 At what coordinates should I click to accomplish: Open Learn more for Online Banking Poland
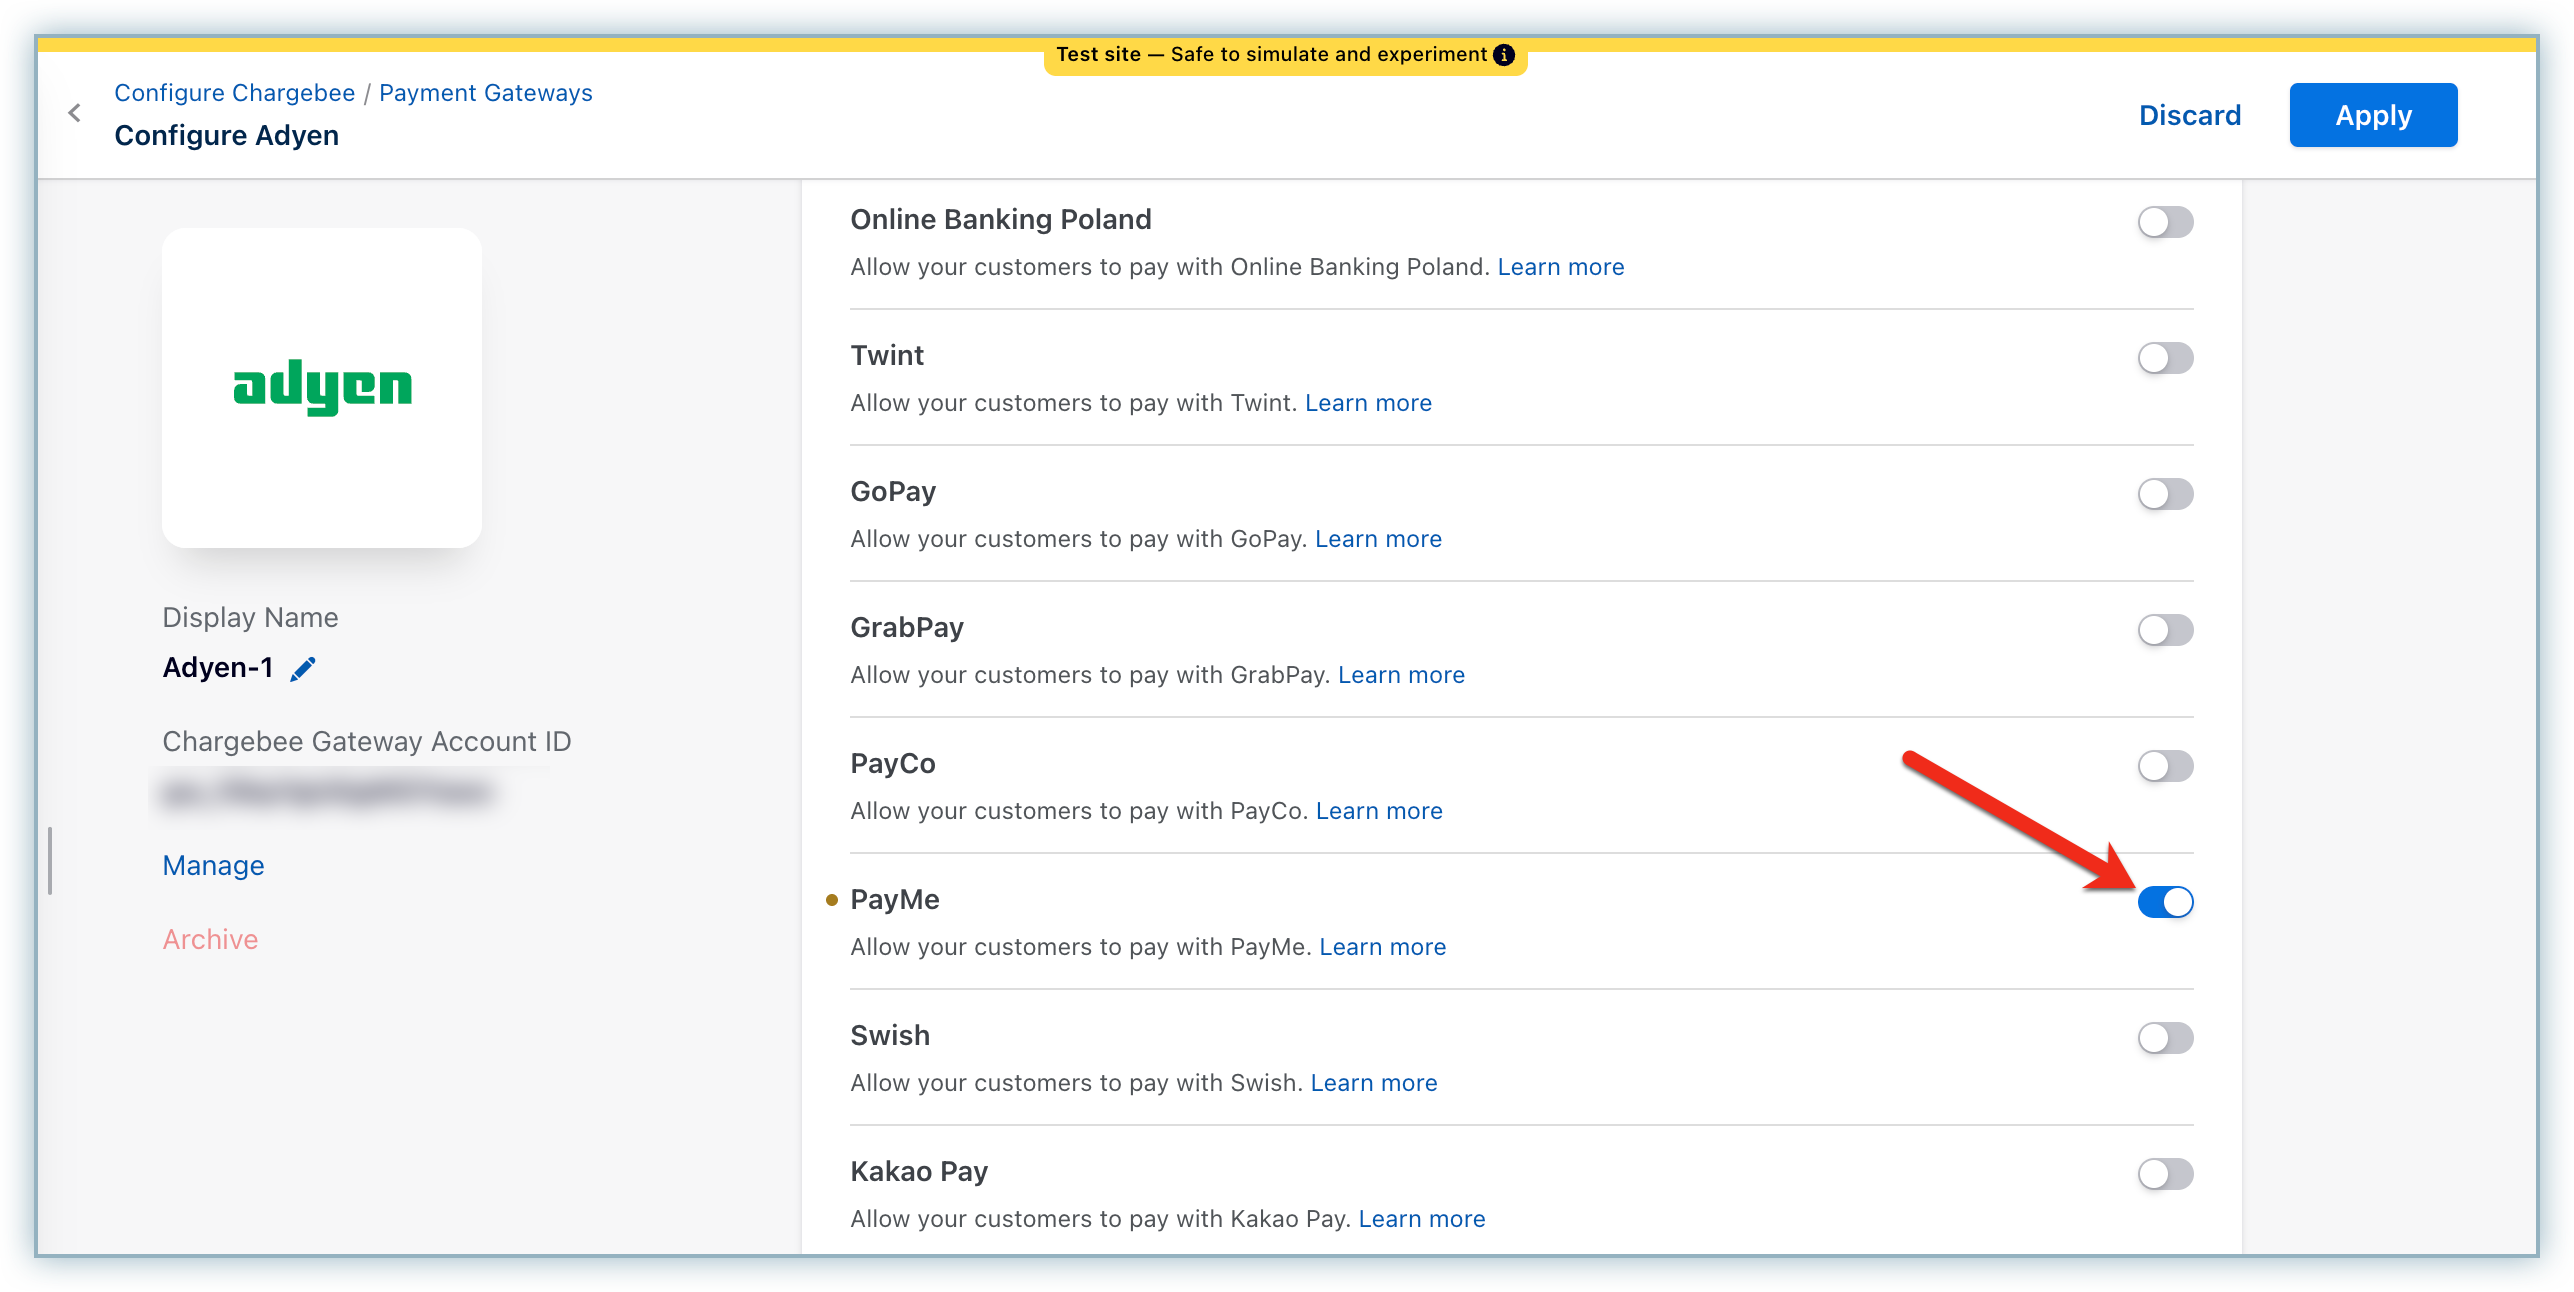click(1560, 267)
